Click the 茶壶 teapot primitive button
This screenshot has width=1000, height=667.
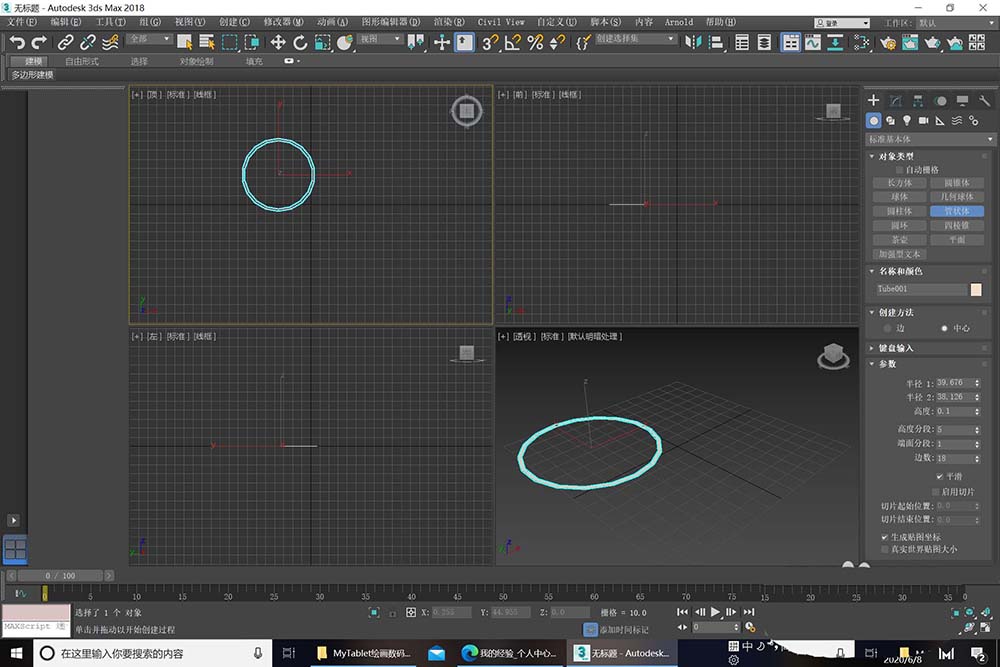899,240
